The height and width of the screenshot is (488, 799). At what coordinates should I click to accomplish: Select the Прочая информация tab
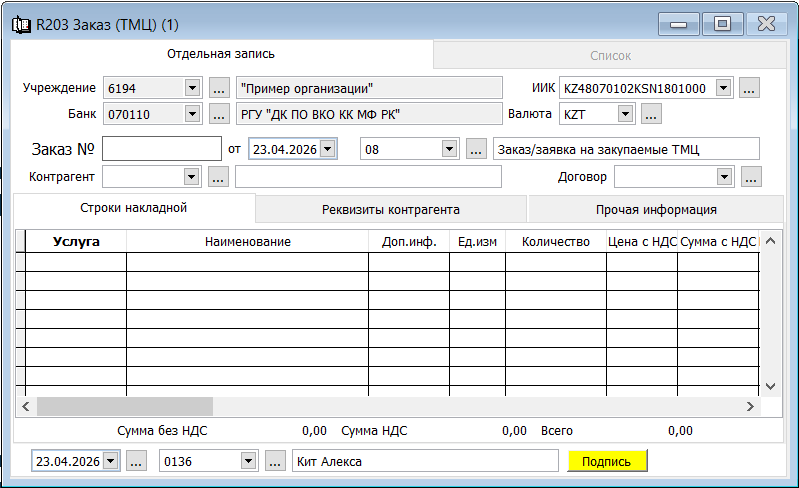[x=655, y=210]
